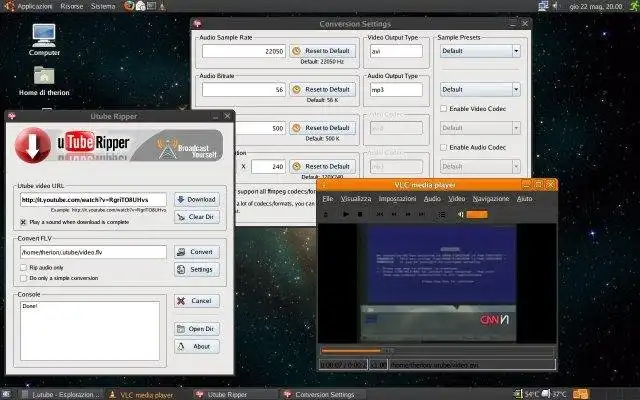Open the terminal launcher in the top panel
The image size is (640, 400).
(x=151, y=6)
